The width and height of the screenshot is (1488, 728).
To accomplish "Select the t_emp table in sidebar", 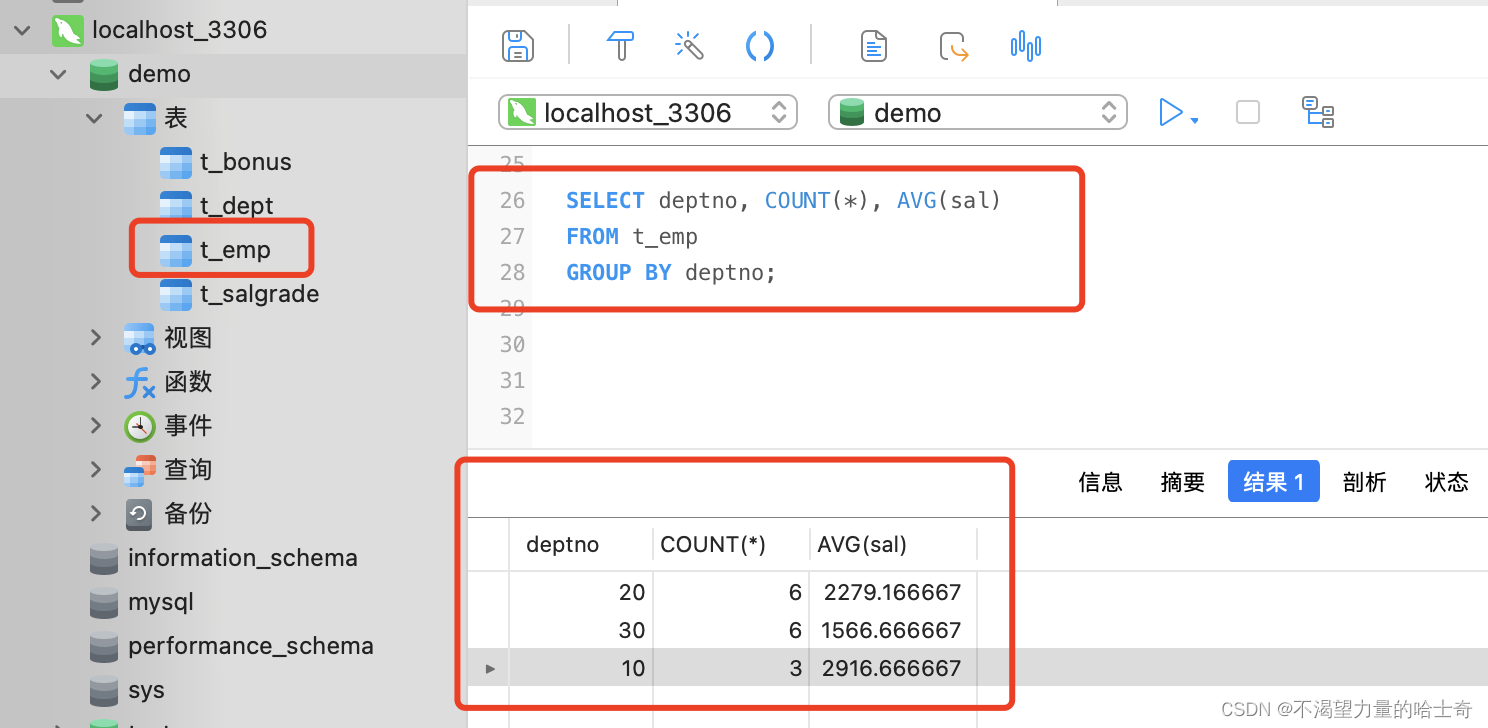I will pyautogui.click(x=234, y=250).
